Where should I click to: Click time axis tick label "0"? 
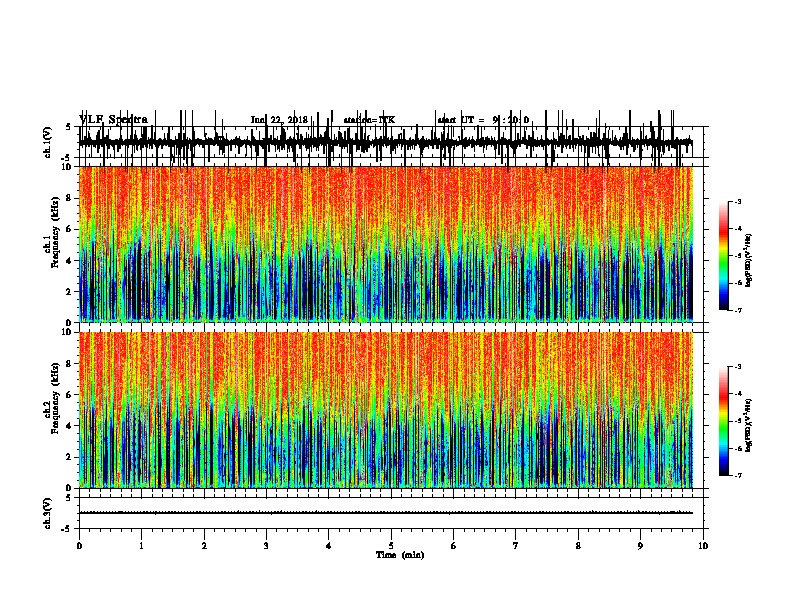[79, 546]
